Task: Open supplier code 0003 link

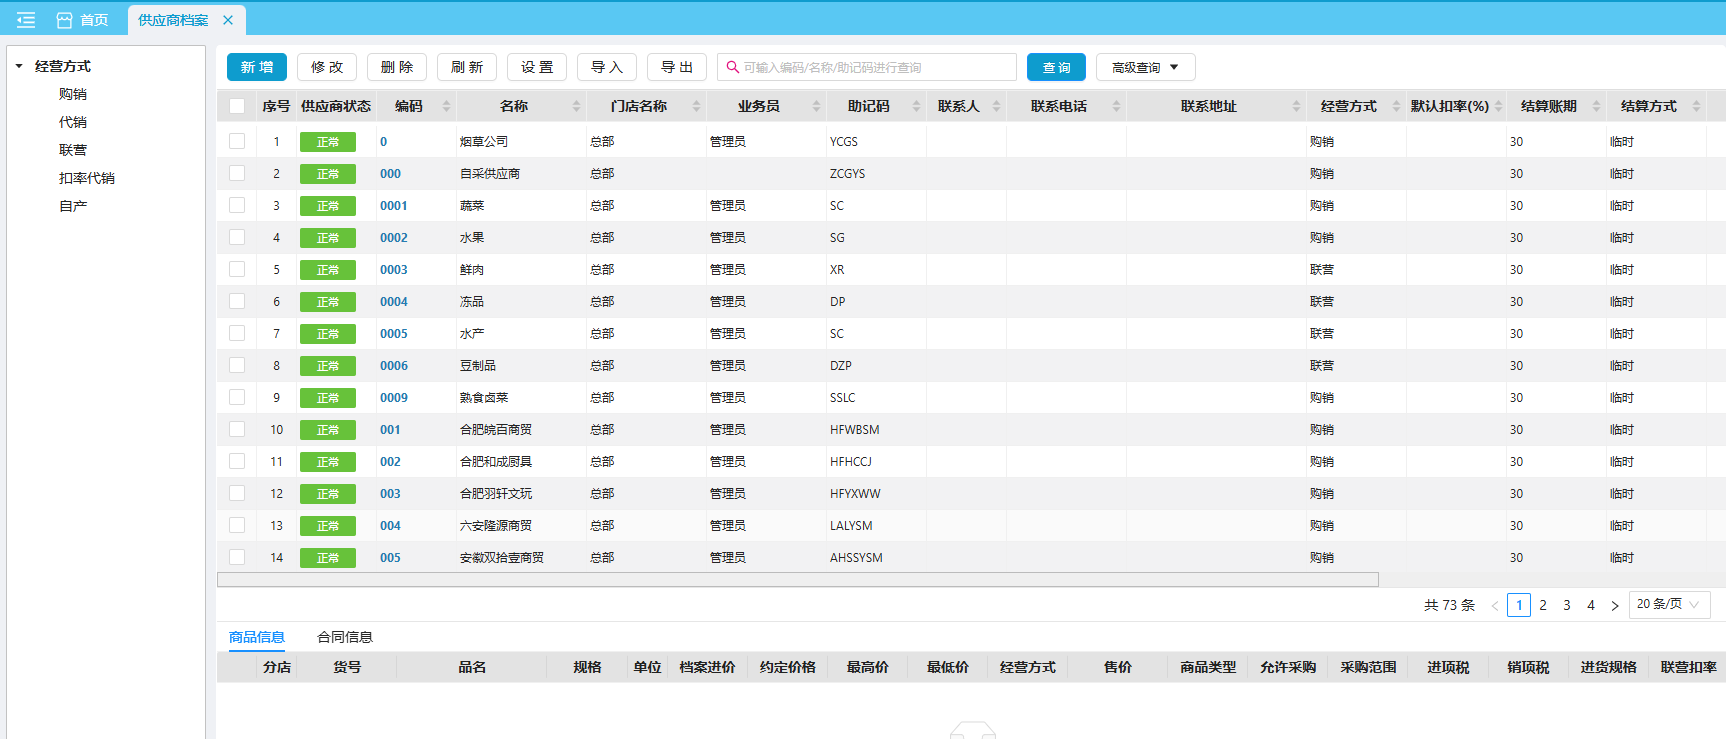Action: click(x=393, y=270)
